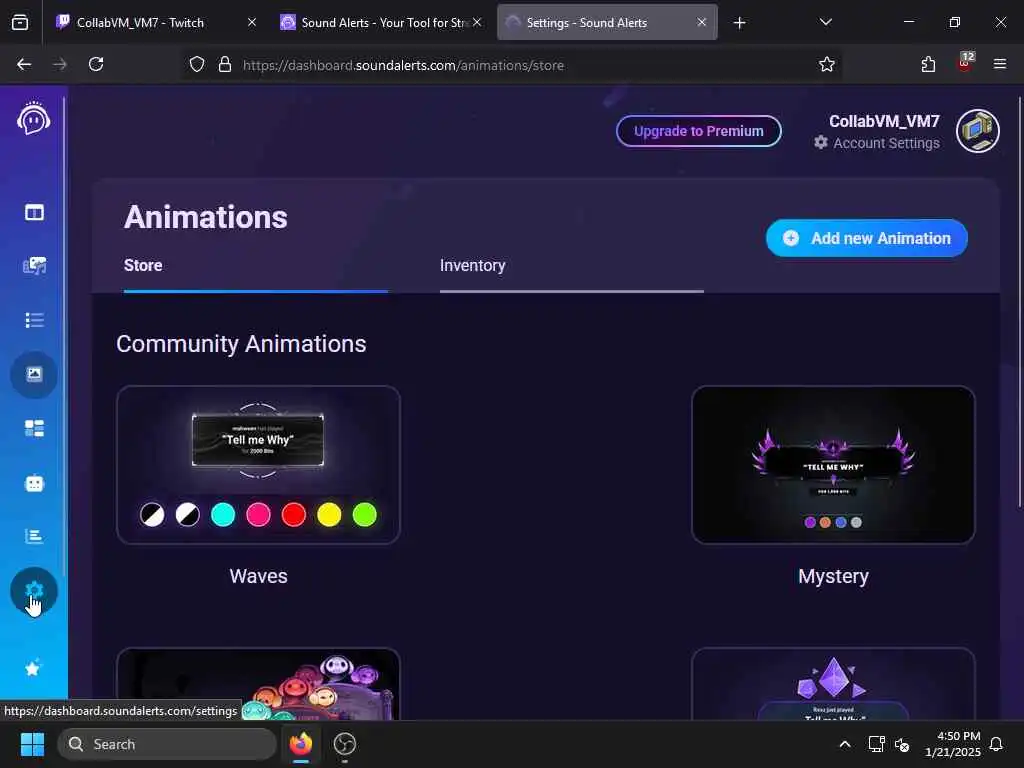
Task: Reload the page with refresh icon
Action: [x=96, y=64]
